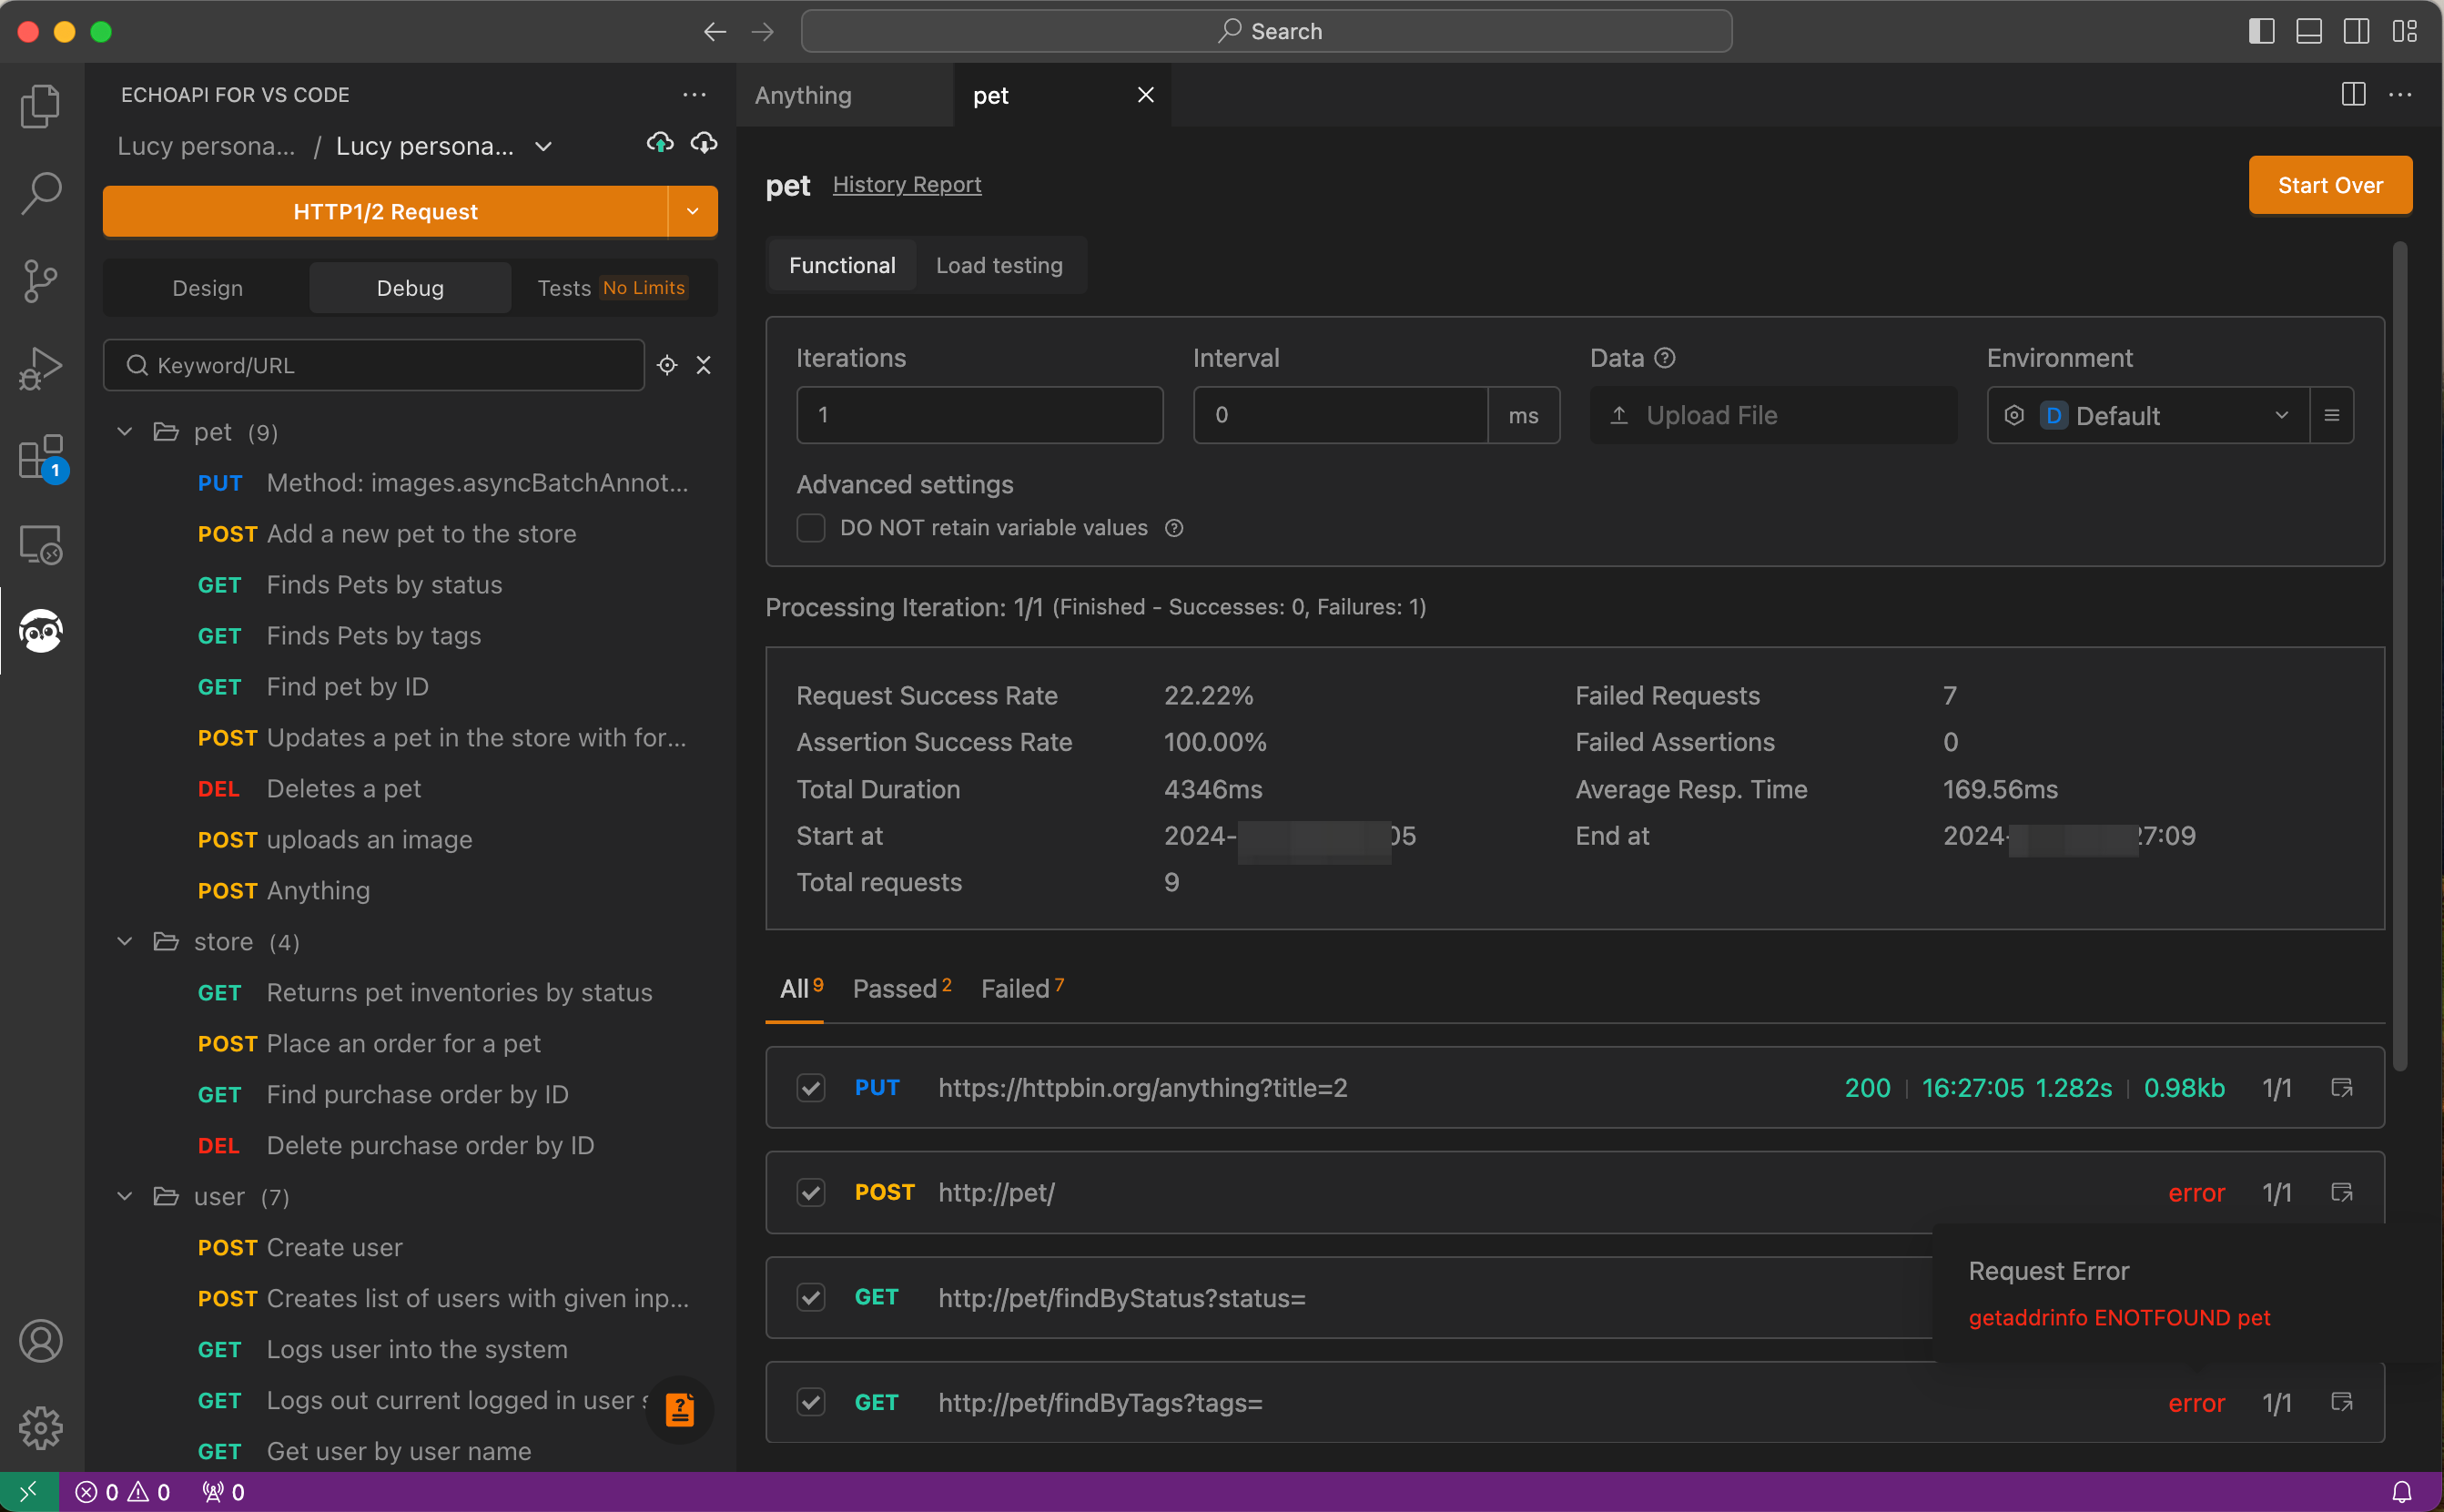Image resolution: width=2444 pixels, height=1512 pixels.
Task: Click the collection settings ellipsis icon
Action: pos(693,95)
